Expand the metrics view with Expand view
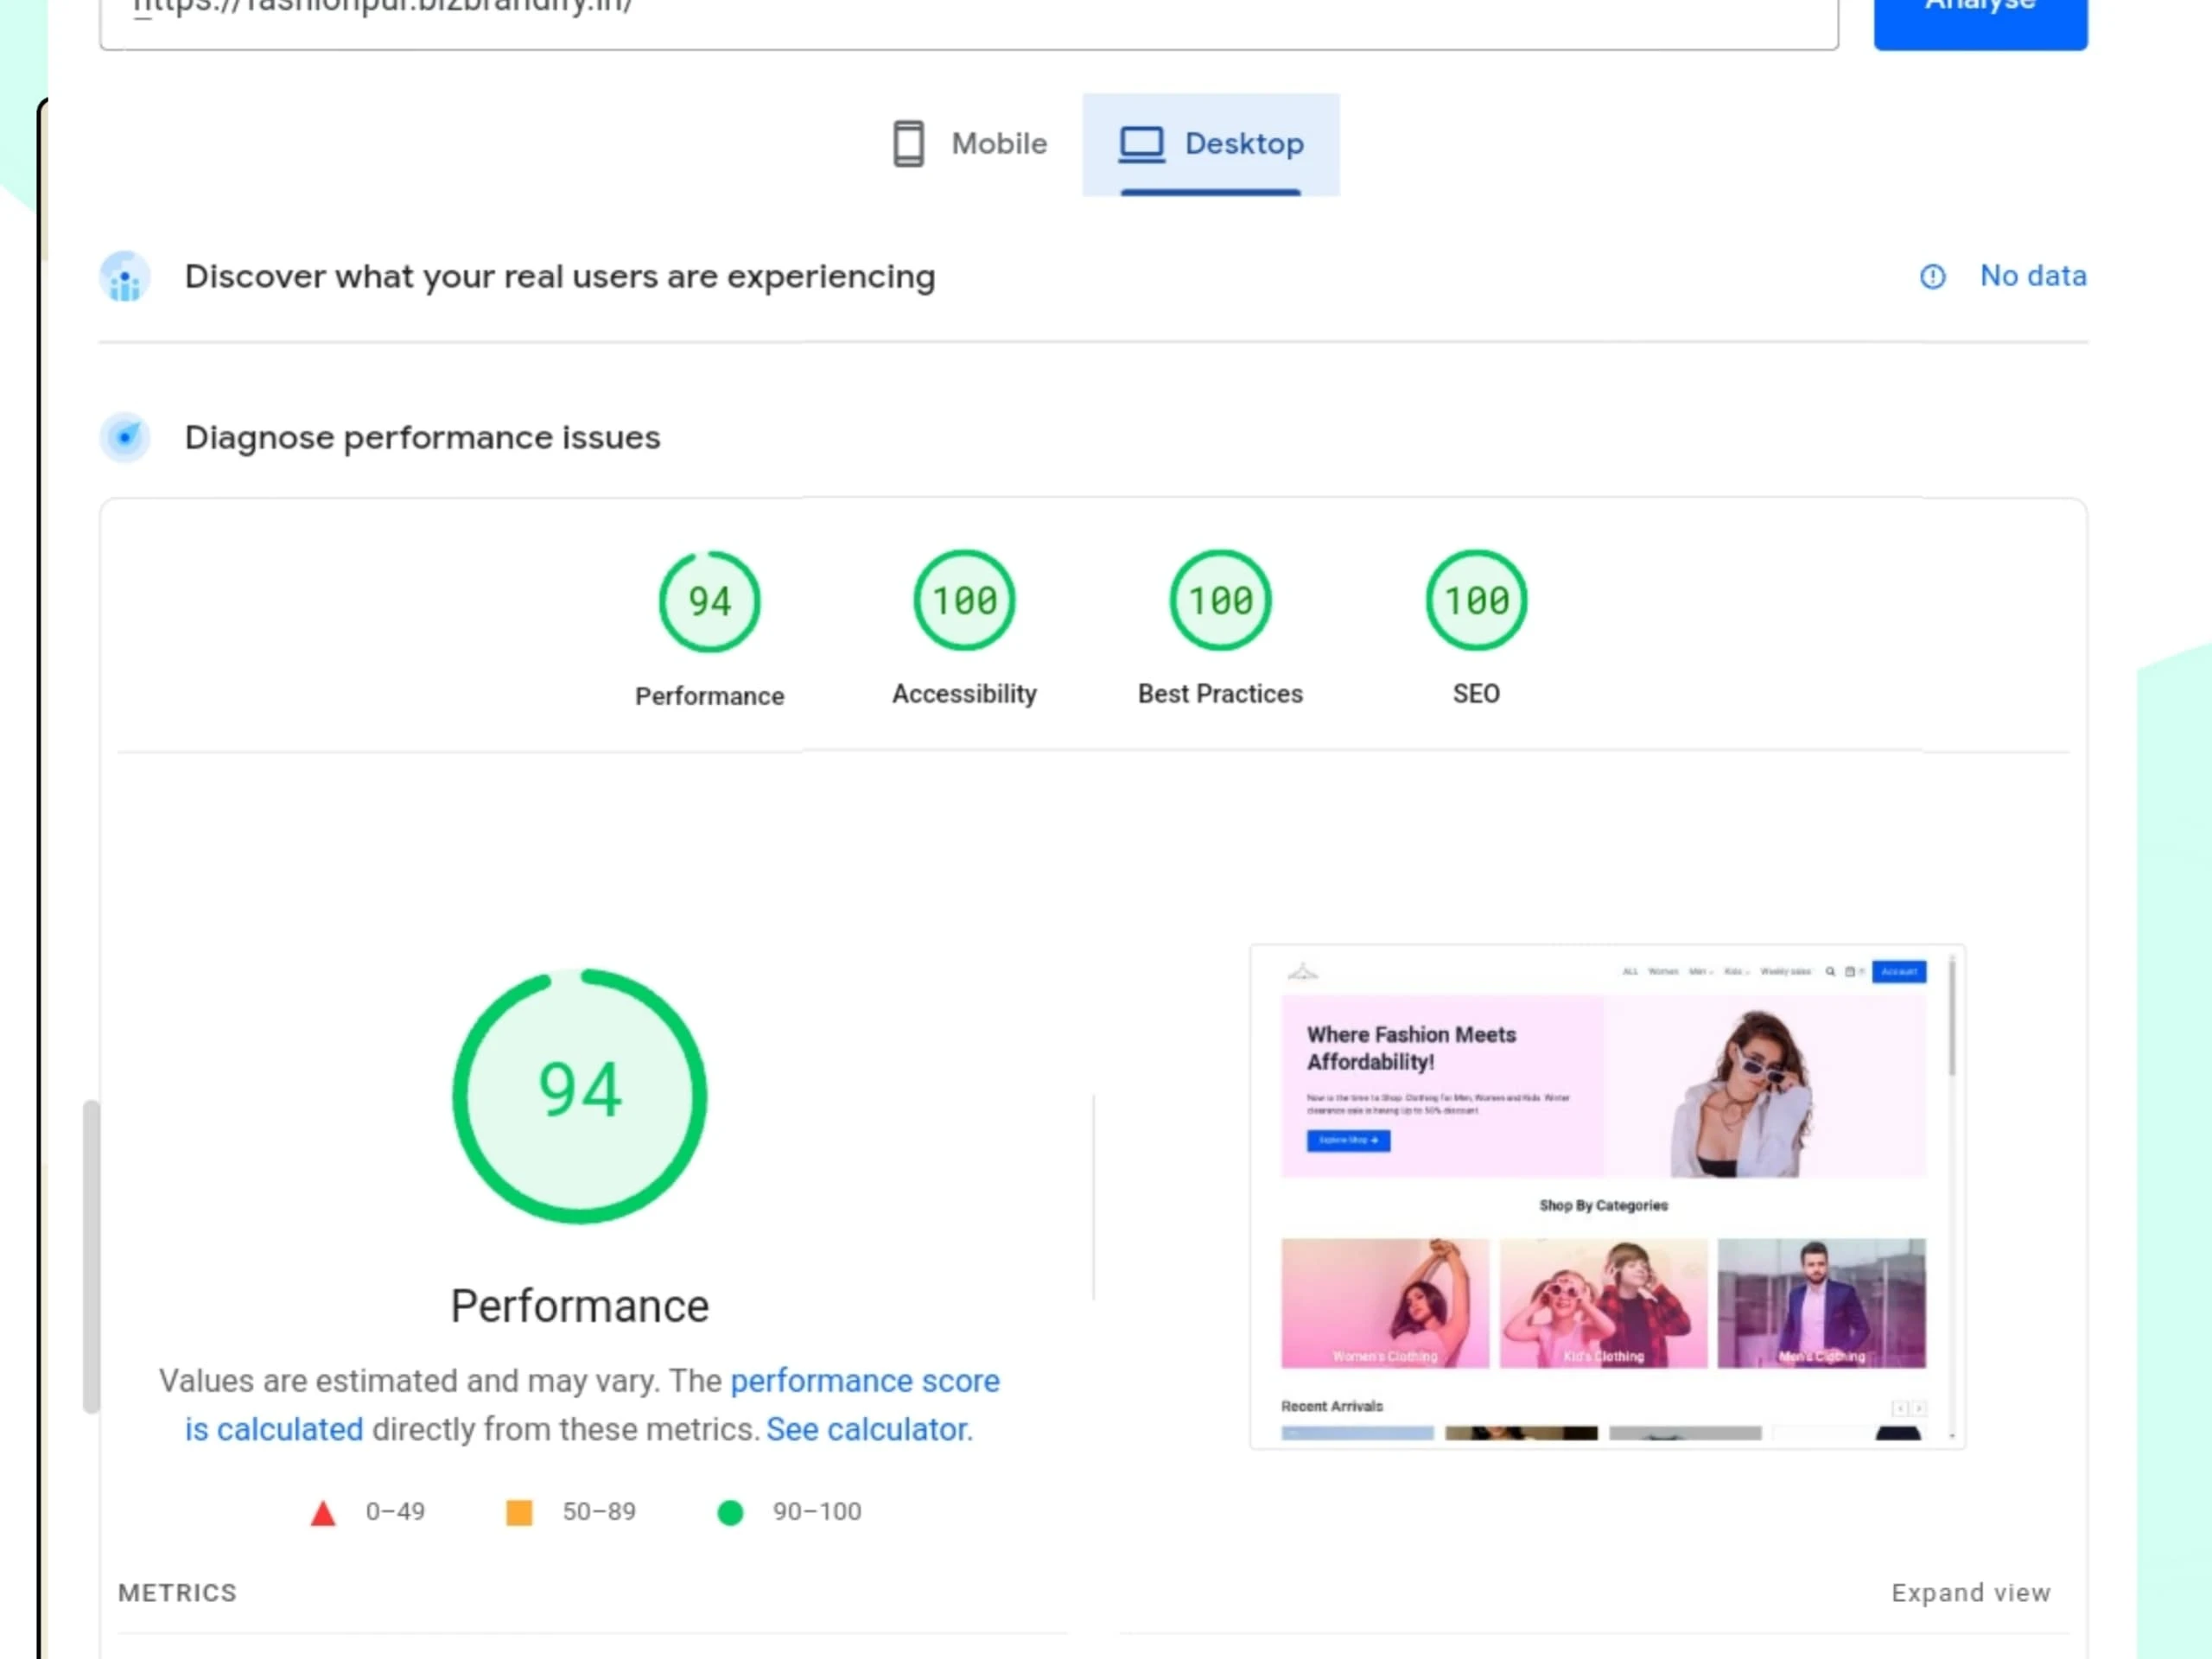Image resolution: width=2212 pixels, height=1659 pixels. [1970, 1592]
